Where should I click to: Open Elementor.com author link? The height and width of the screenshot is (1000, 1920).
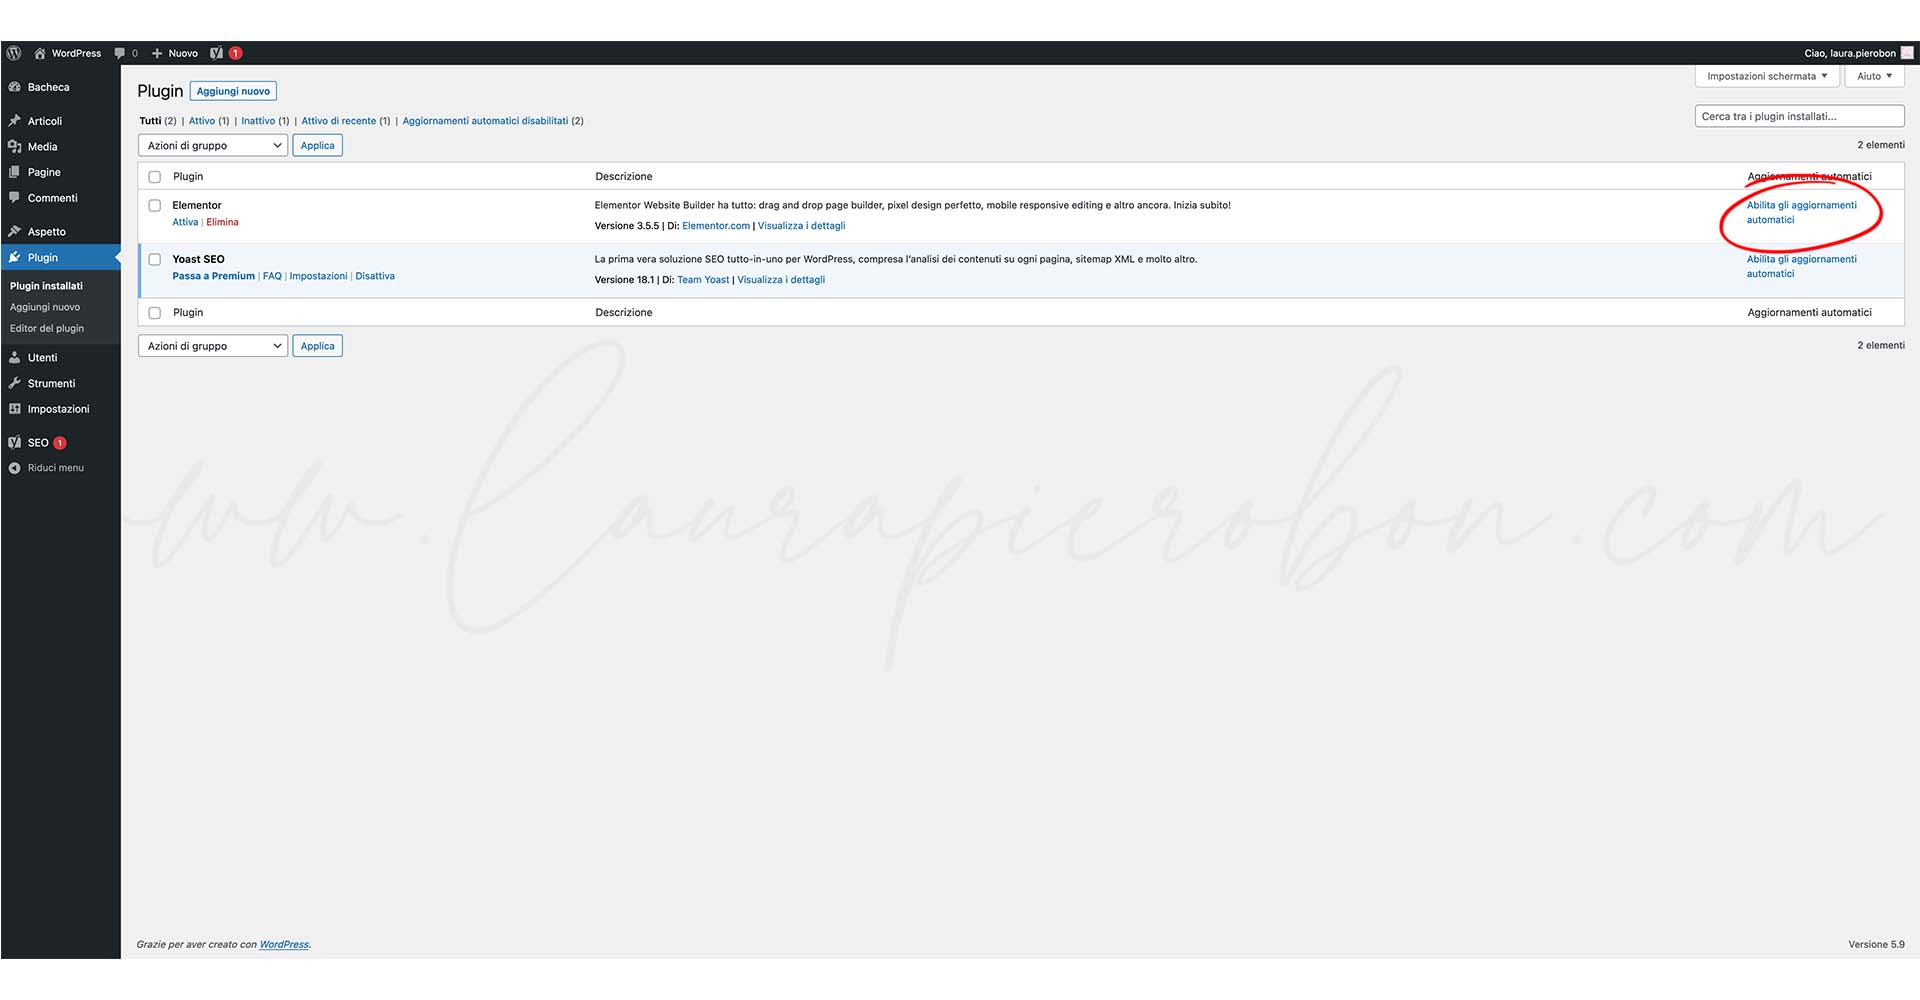click(x=716, y=226)
